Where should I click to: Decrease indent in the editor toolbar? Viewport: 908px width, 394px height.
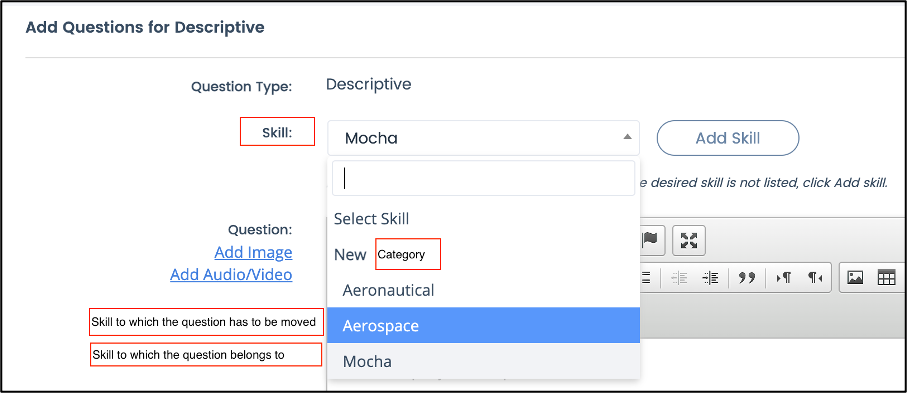(679, 278)
